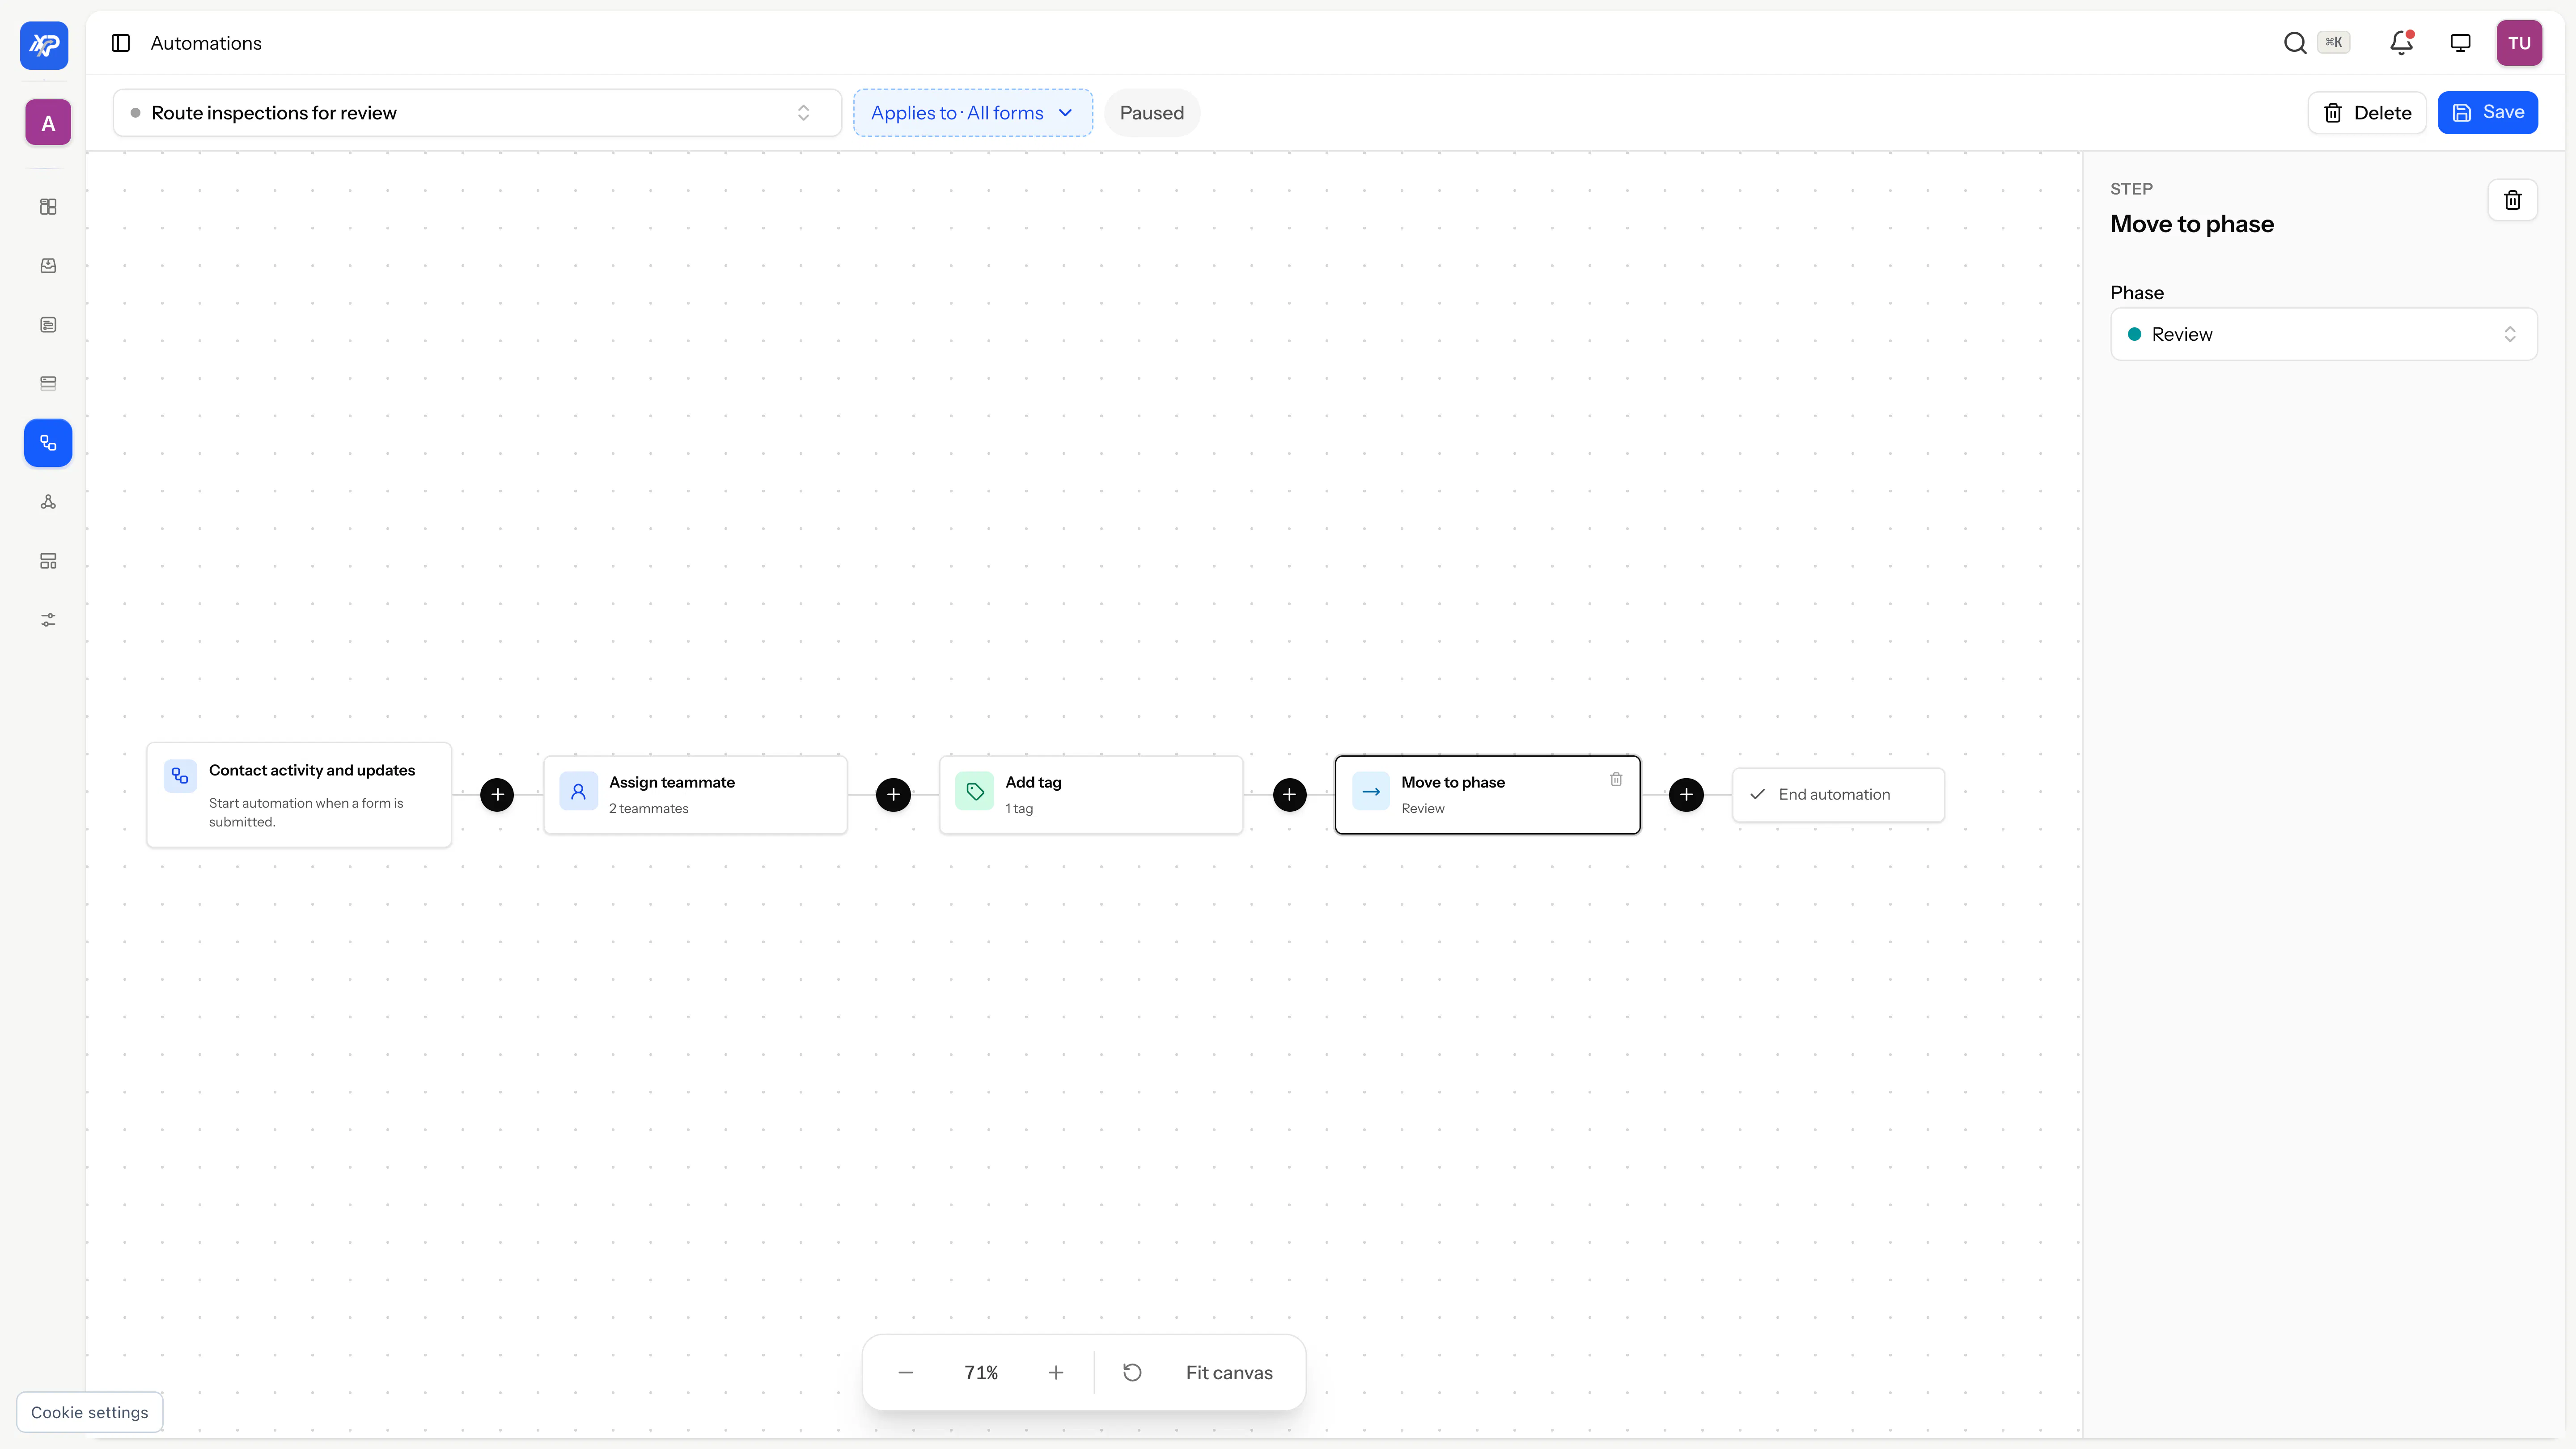Select the End automation node
This screenshot has width=2576, height=1449.
pos(1838,795)
